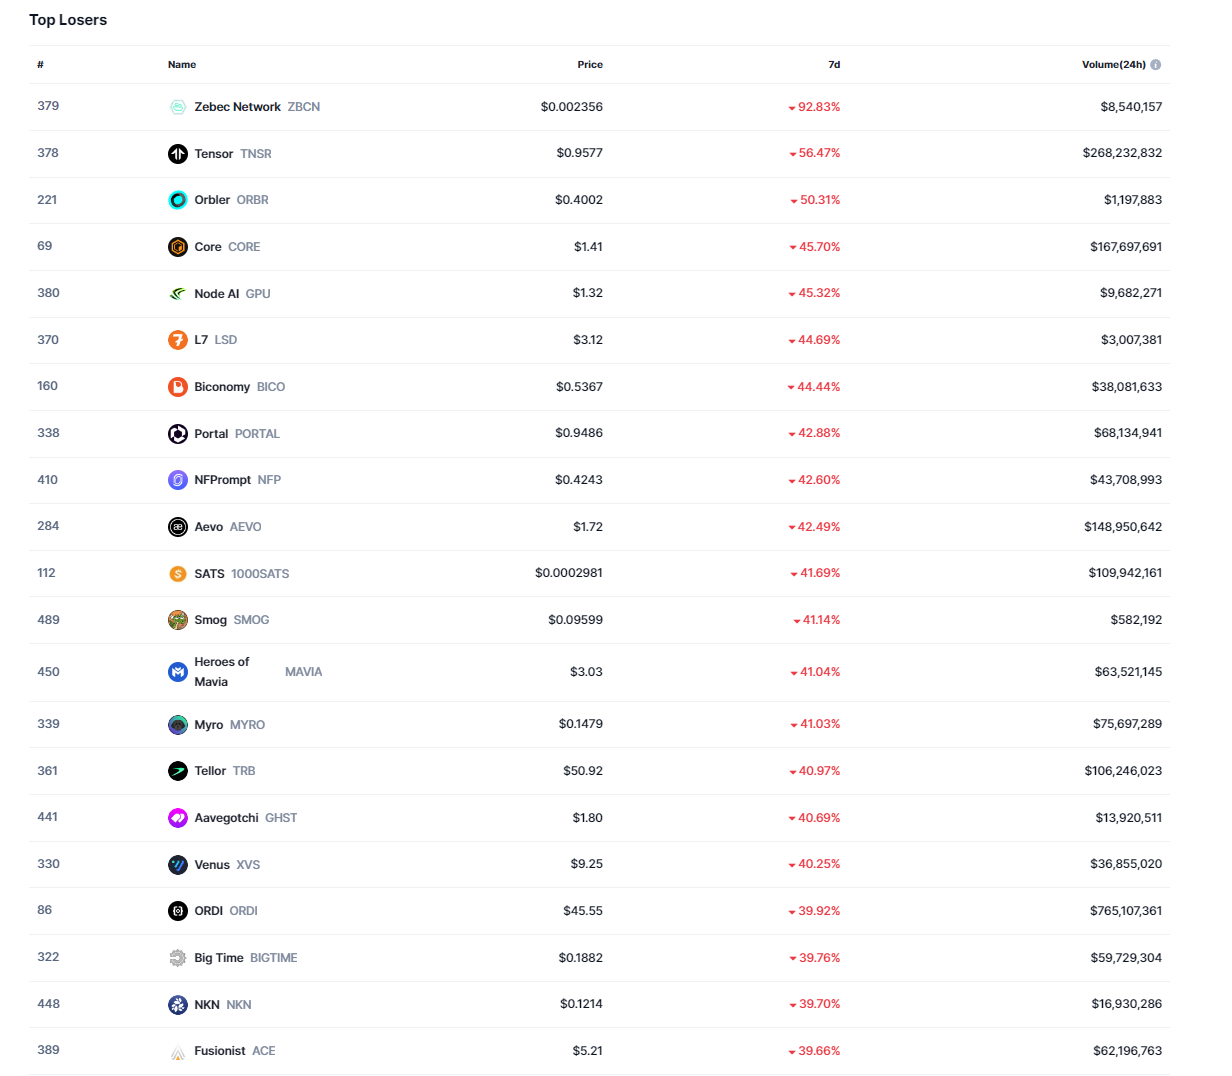This screenshot has height=1076, width=1232.
Task: Click the Tensor coin logo icon
Action: 178,154
